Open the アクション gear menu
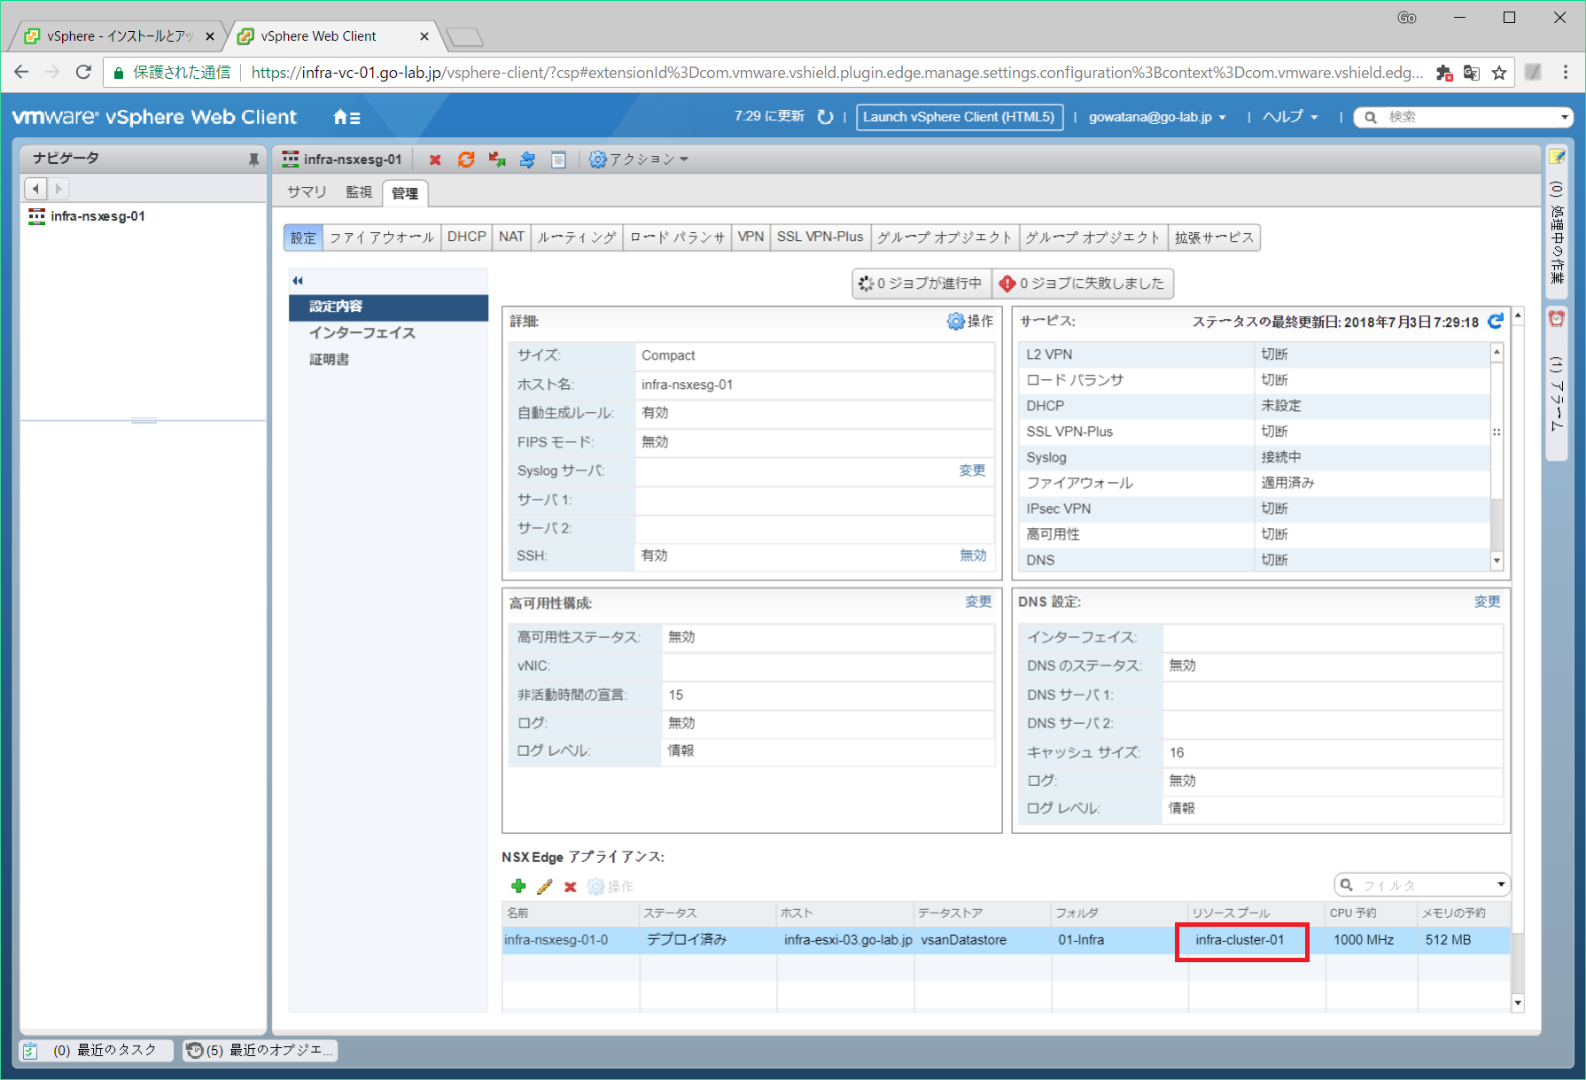Screen dimensions: 1586x1080 click(639, 160)
